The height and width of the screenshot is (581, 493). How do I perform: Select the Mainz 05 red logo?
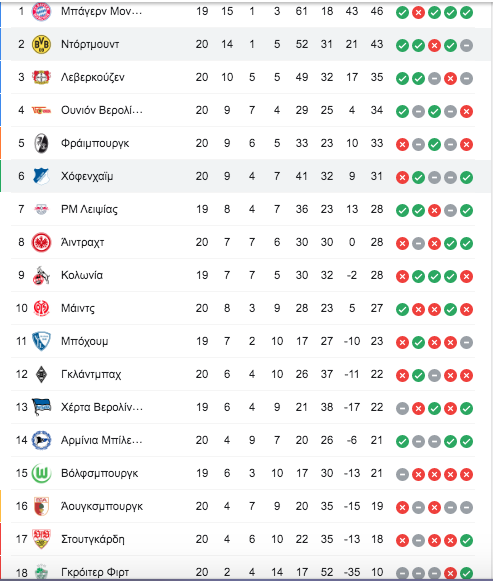coord(41,308)
